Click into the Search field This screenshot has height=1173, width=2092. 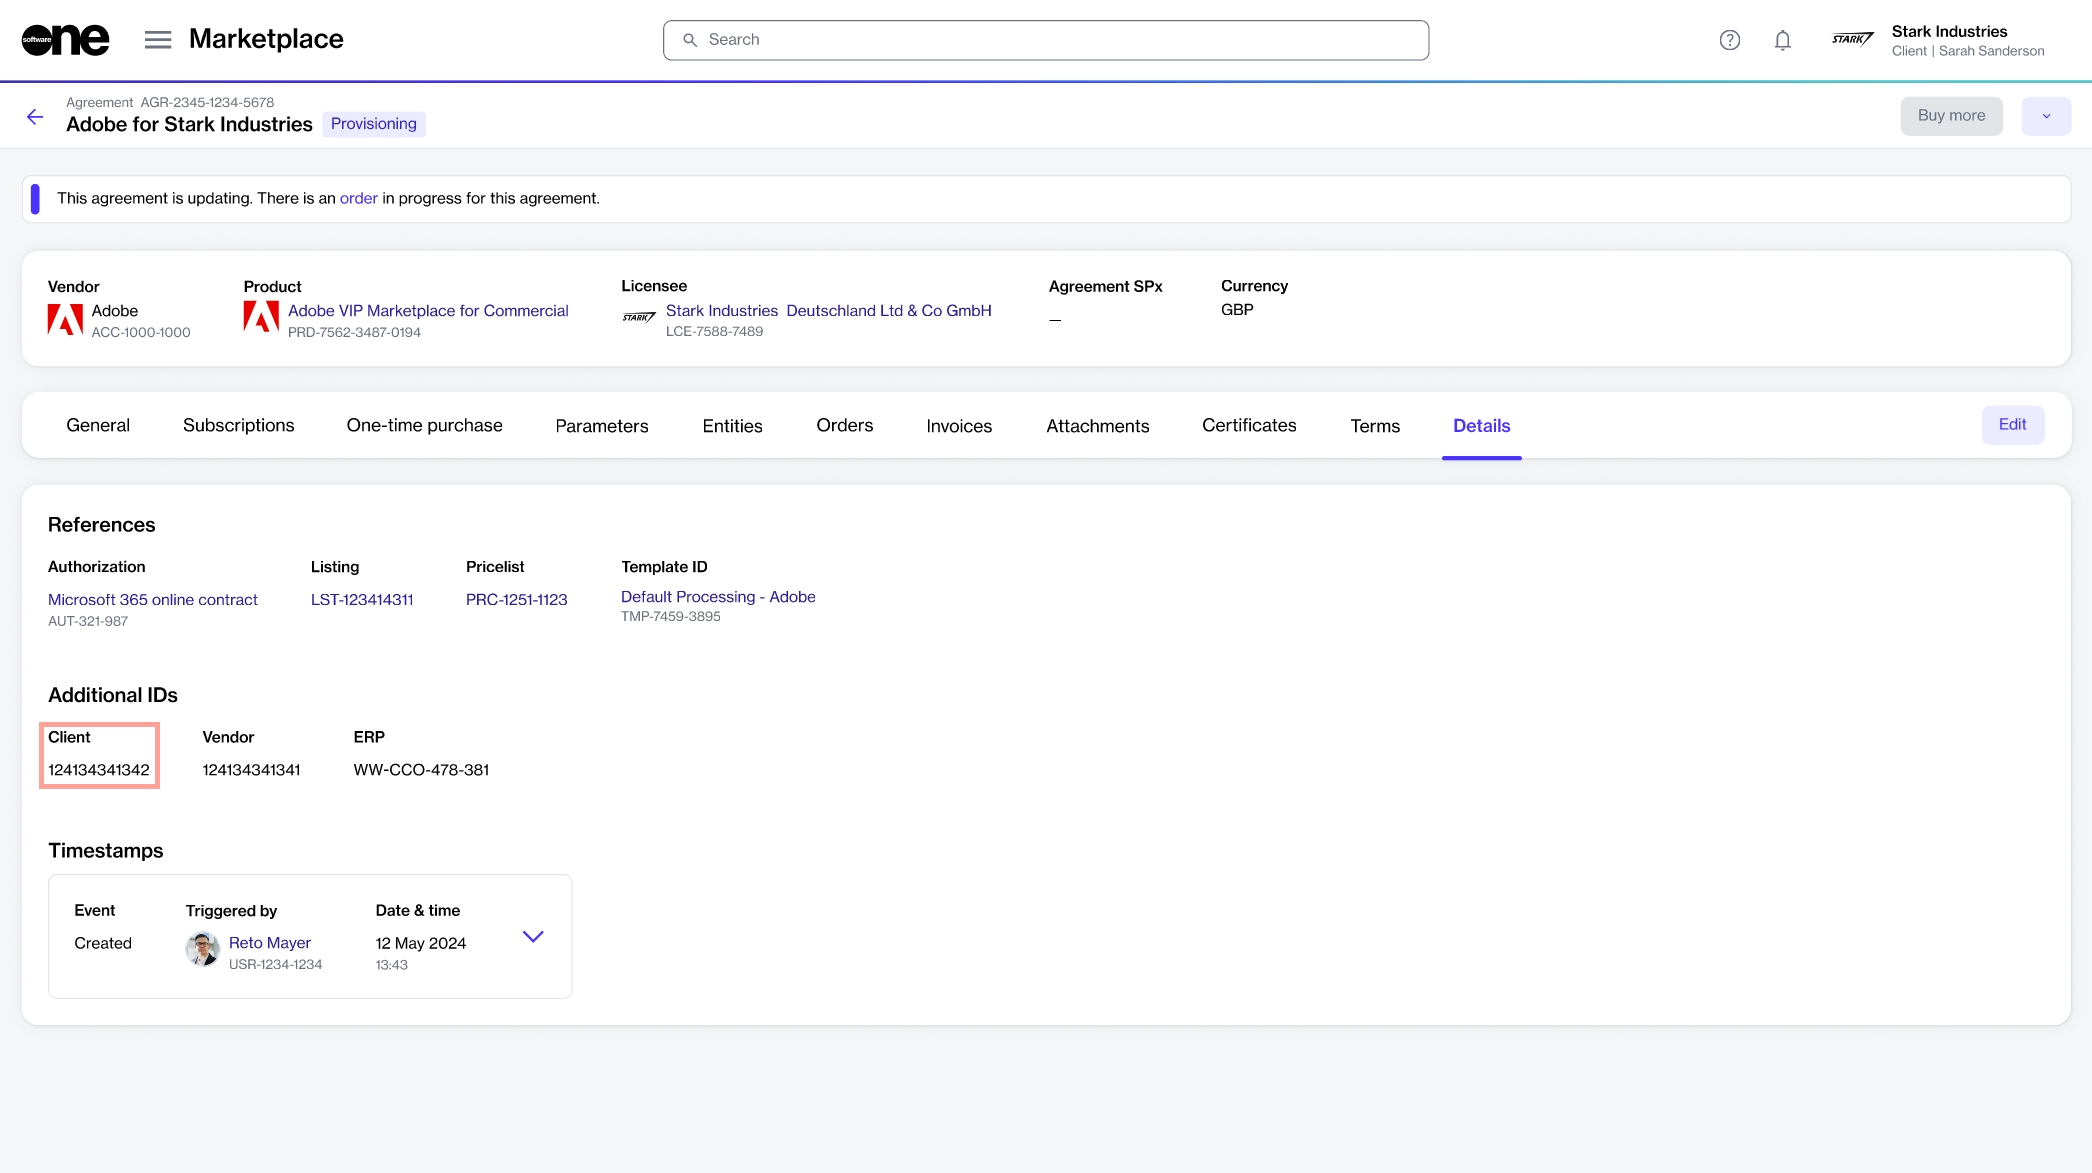click(x=1045, y=40)
